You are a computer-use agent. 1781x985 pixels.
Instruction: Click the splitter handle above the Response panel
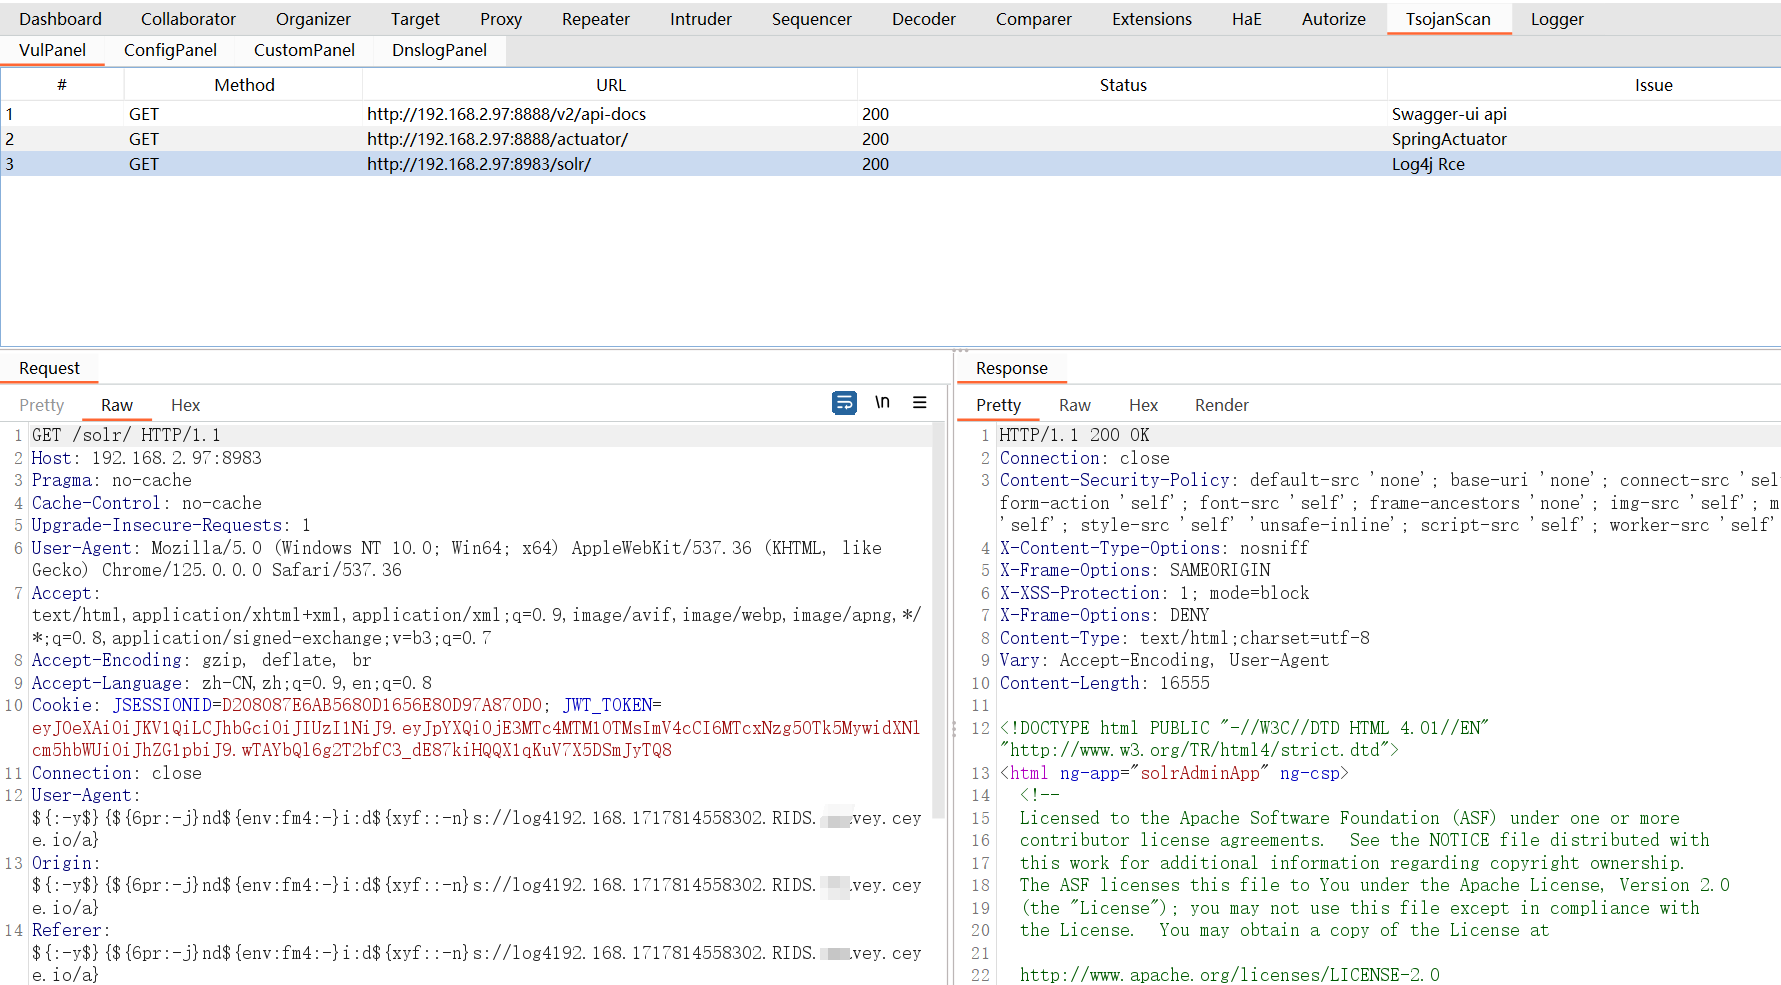(x=961, y=350)
